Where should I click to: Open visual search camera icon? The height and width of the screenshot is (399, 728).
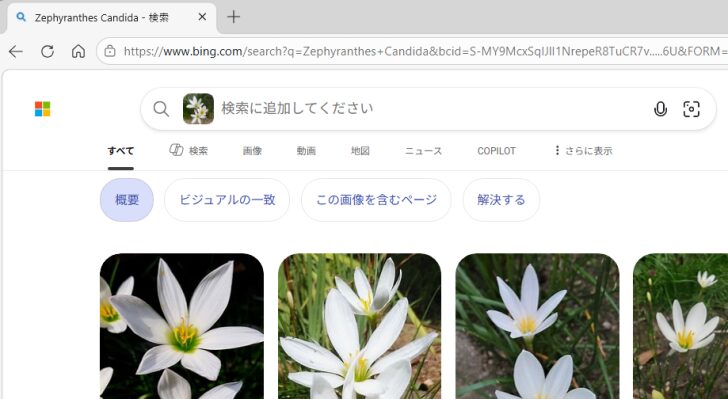click(x=691, y=109)
